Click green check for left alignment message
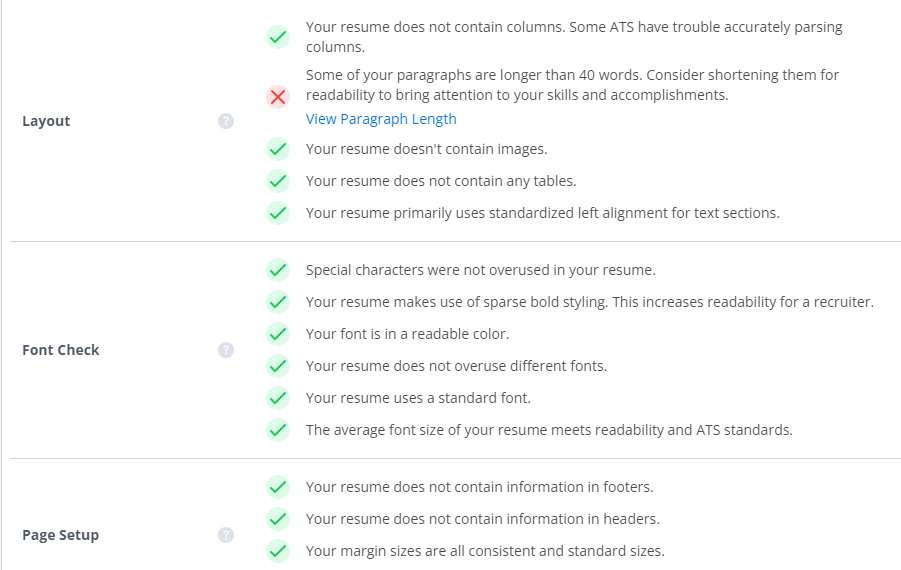 click(x=278, y=213)
